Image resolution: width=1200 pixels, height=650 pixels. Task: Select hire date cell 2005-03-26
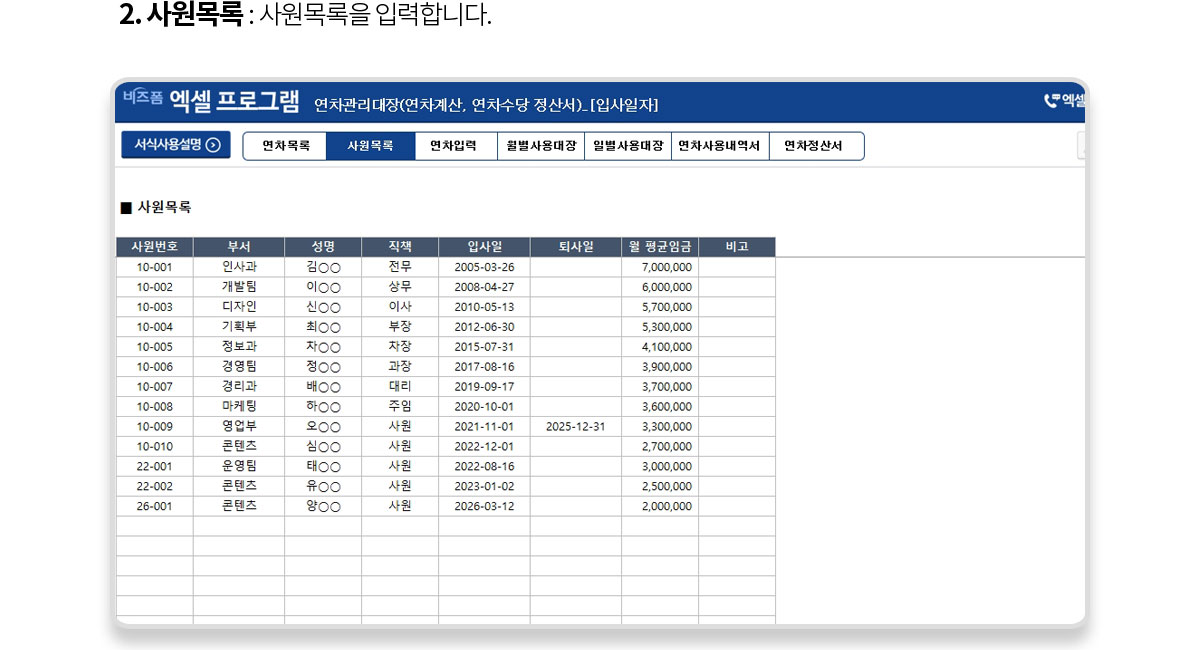pyautogui.click(x=484, y=267)
